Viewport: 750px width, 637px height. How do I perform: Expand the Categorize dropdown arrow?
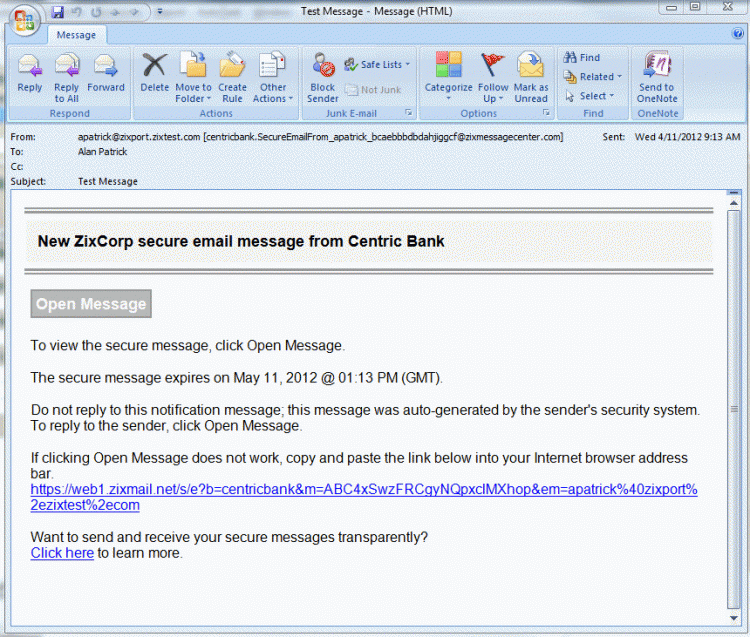(x=449, y=99)
